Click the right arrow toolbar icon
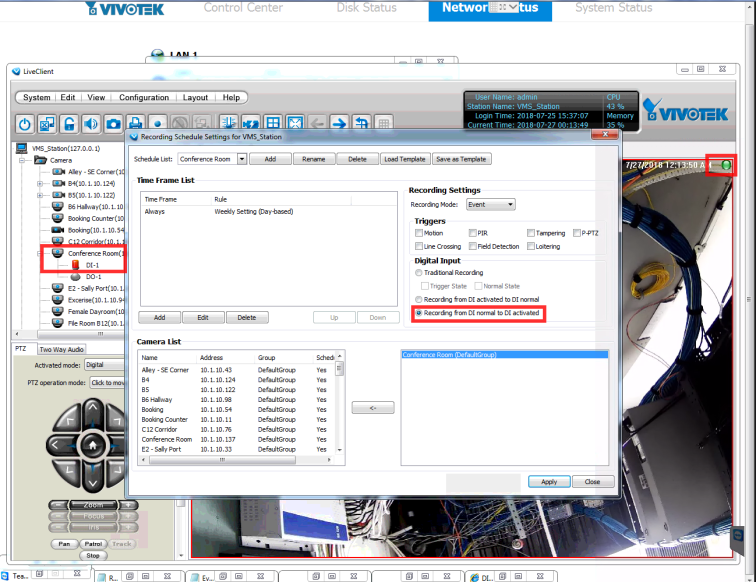Image resolution: width=756 pixels, height=582 pixels. pyautogui.click(x=339, y=123)
